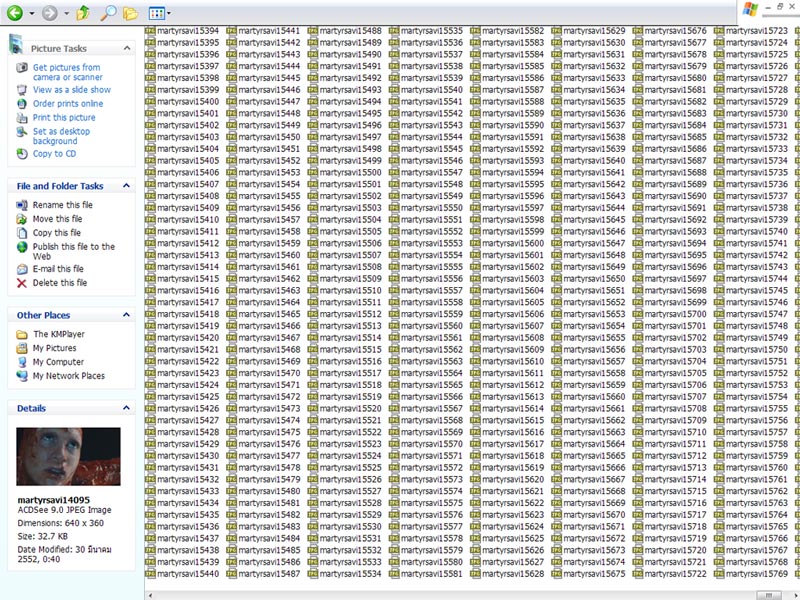The image size is (800, 600).
Task: Select file martyrsavi15500
Action: click(x=345, y=172)
